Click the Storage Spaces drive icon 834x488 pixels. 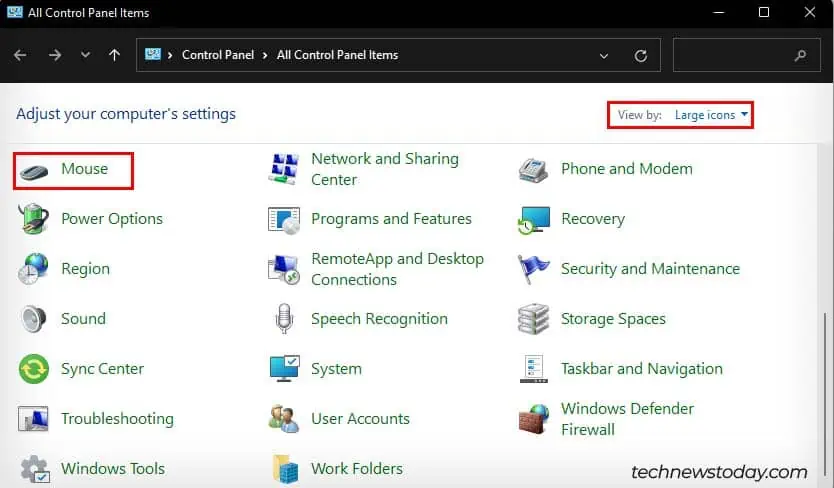[533, 319]
